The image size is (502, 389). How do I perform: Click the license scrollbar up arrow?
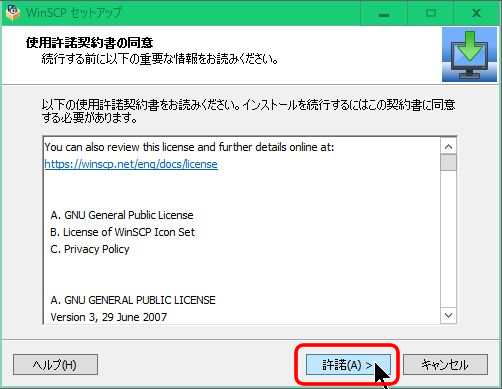pyautogui.click(x=448, y=147)
